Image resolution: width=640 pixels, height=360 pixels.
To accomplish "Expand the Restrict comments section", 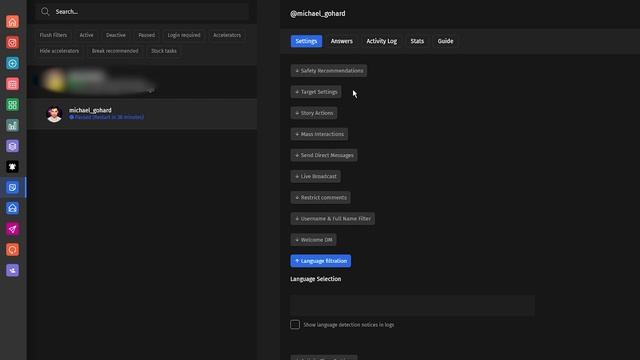I will click(320, 198).
